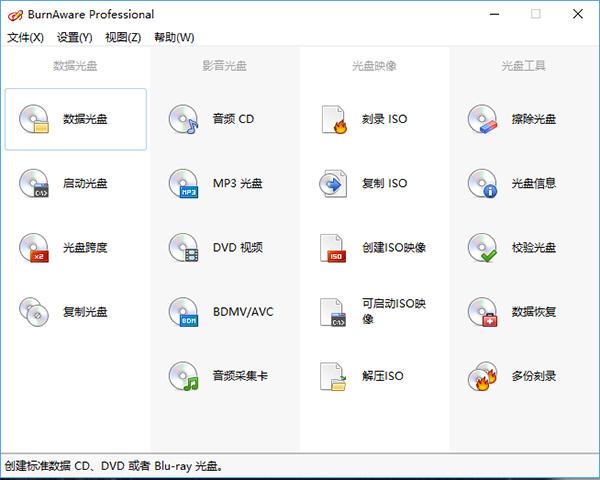Select the 数据恢复 label
Screen dimensions: 600x480
tap(534, 312)
